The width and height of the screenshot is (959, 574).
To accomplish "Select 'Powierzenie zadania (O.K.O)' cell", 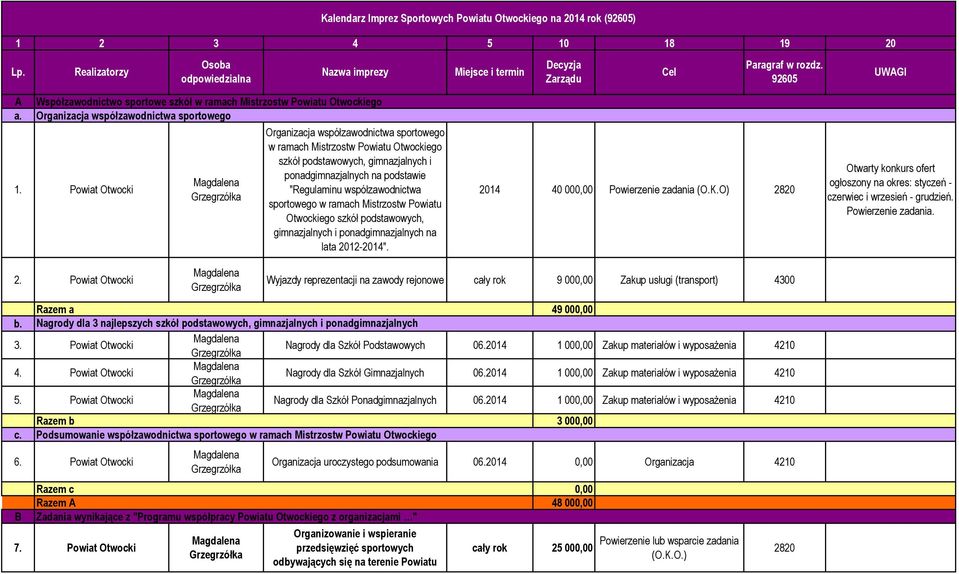I will (x=669, y=189).
